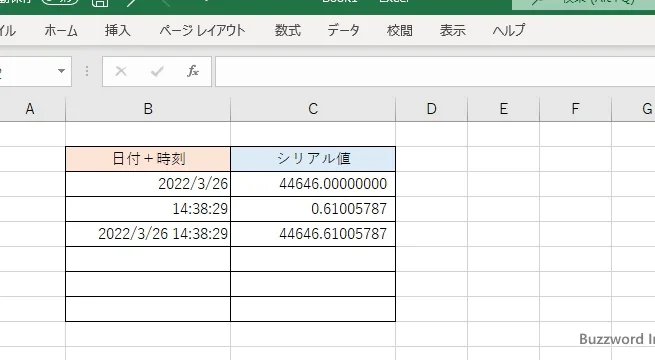Click the search box in title bar
This screenshot has height=360, width=655.
click(x=584, y=3)
